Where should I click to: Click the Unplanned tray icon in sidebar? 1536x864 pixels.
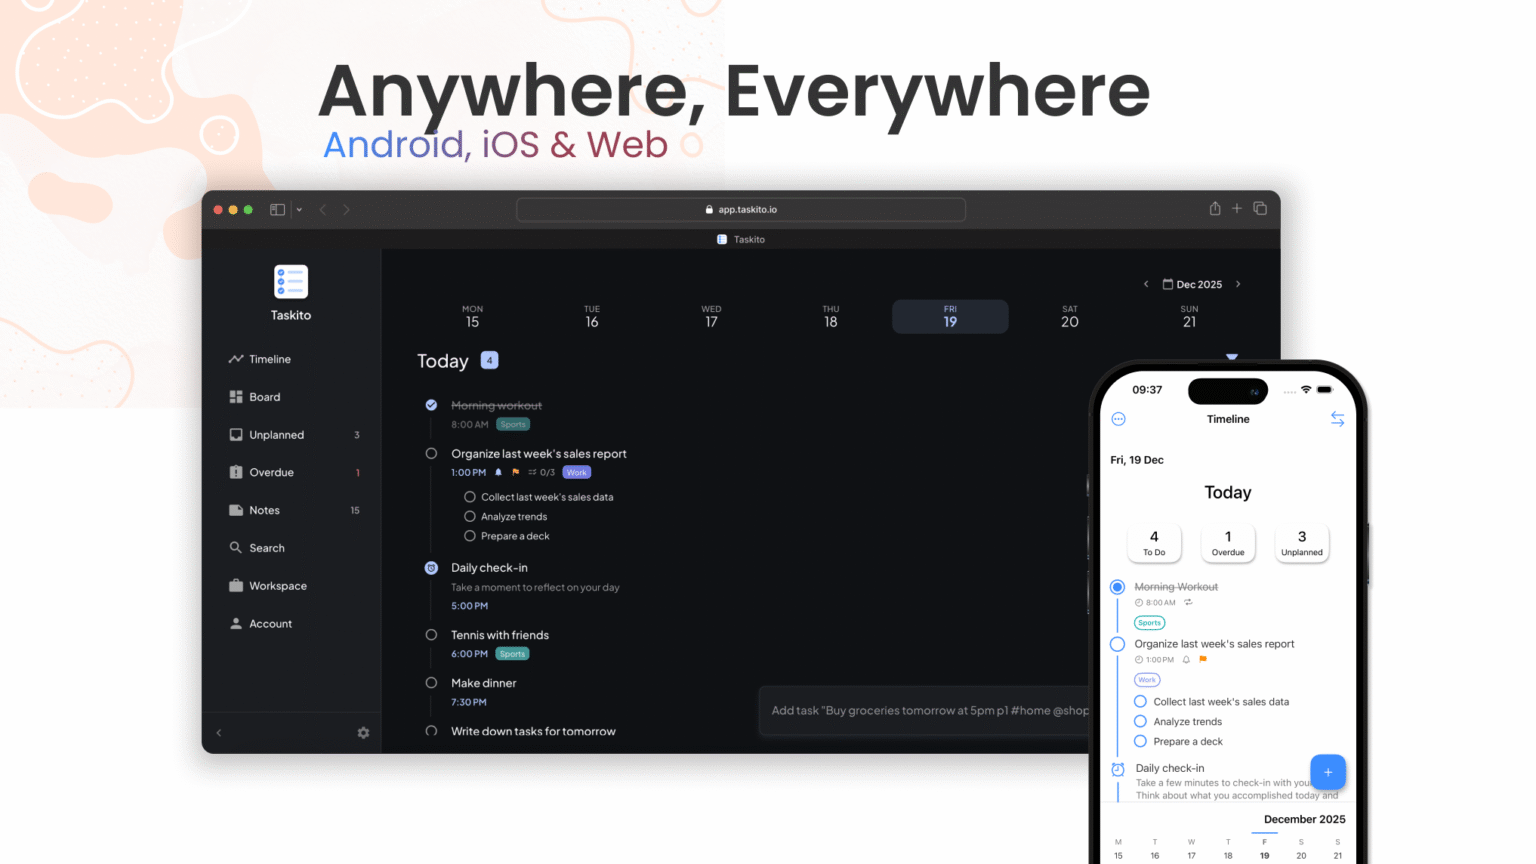[234, 434]
